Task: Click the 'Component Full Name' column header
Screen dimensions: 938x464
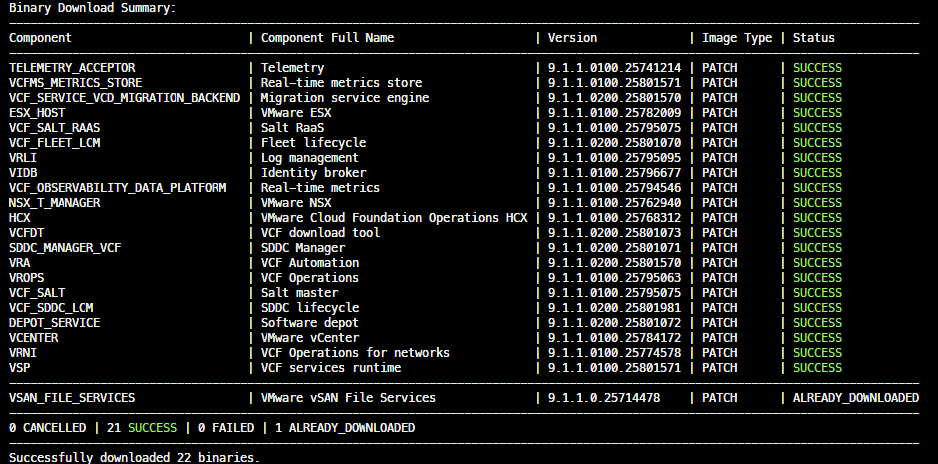Action: (327, 38)
